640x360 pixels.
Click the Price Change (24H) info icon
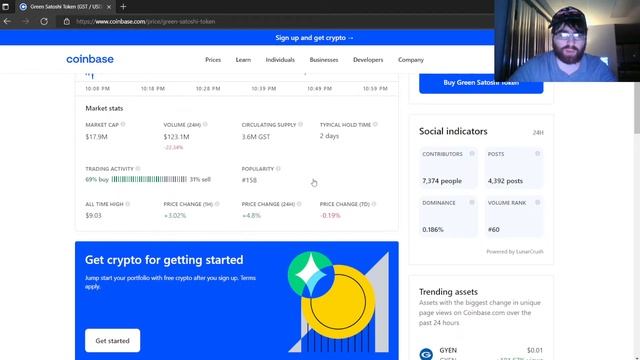pos(299,204)
